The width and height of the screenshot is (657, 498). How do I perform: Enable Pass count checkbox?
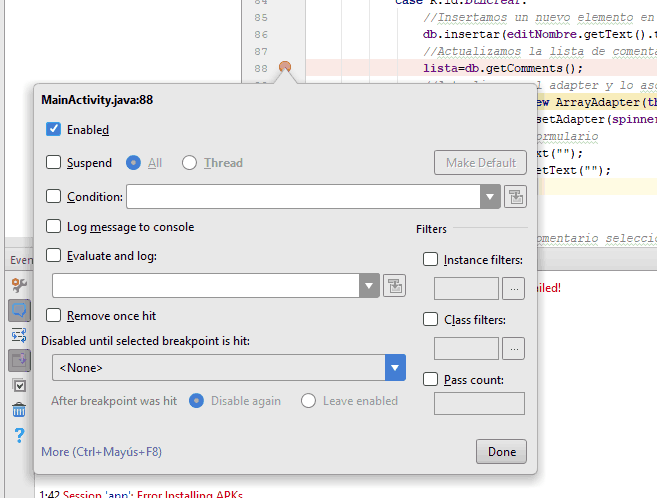click(x=430, y=379)
